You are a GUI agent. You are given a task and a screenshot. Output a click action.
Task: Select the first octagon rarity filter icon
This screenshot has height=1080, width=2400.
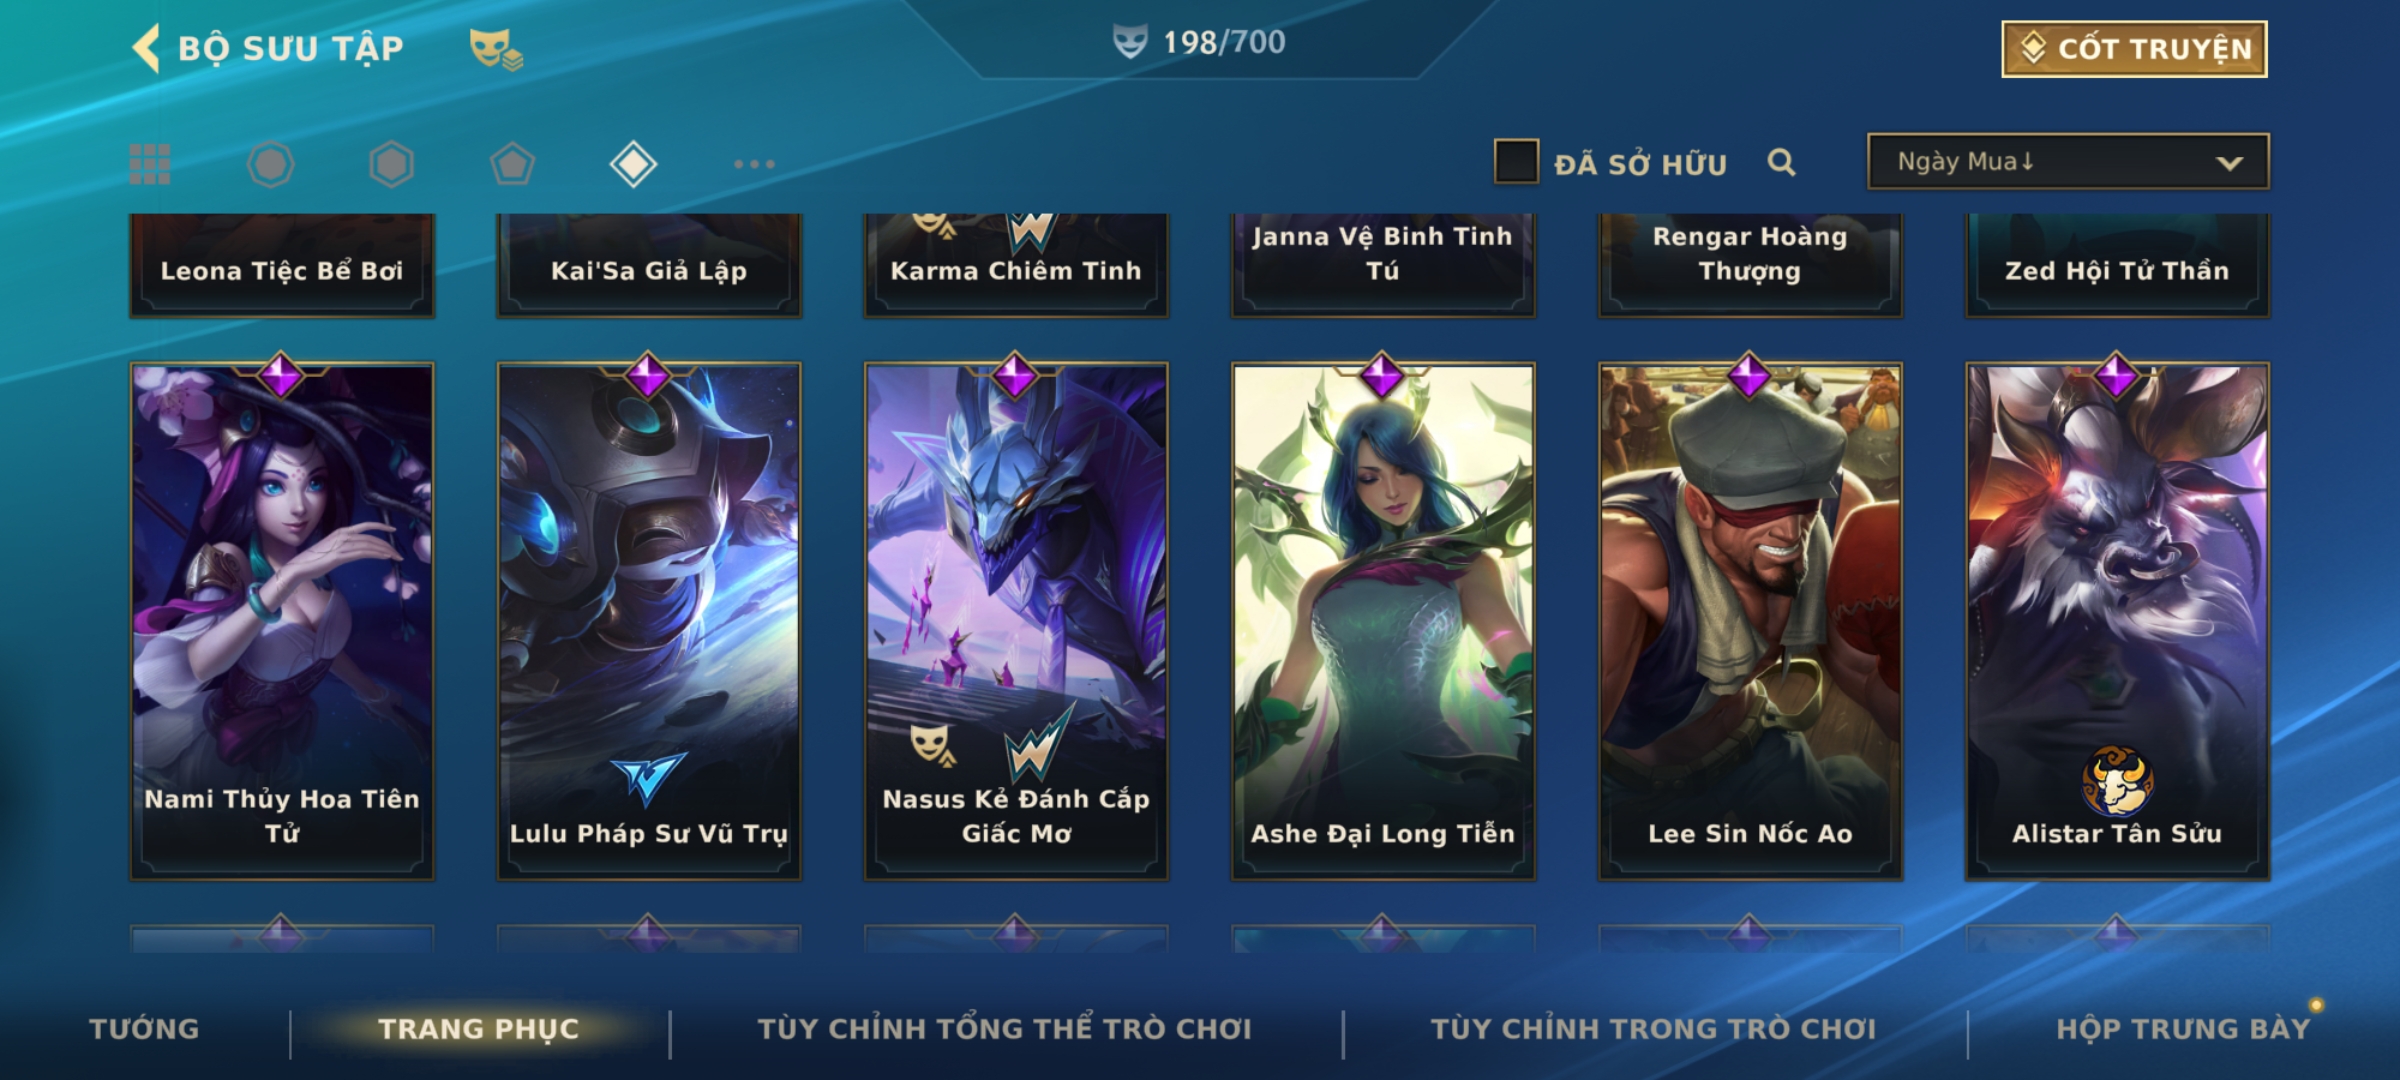(271, 164)
